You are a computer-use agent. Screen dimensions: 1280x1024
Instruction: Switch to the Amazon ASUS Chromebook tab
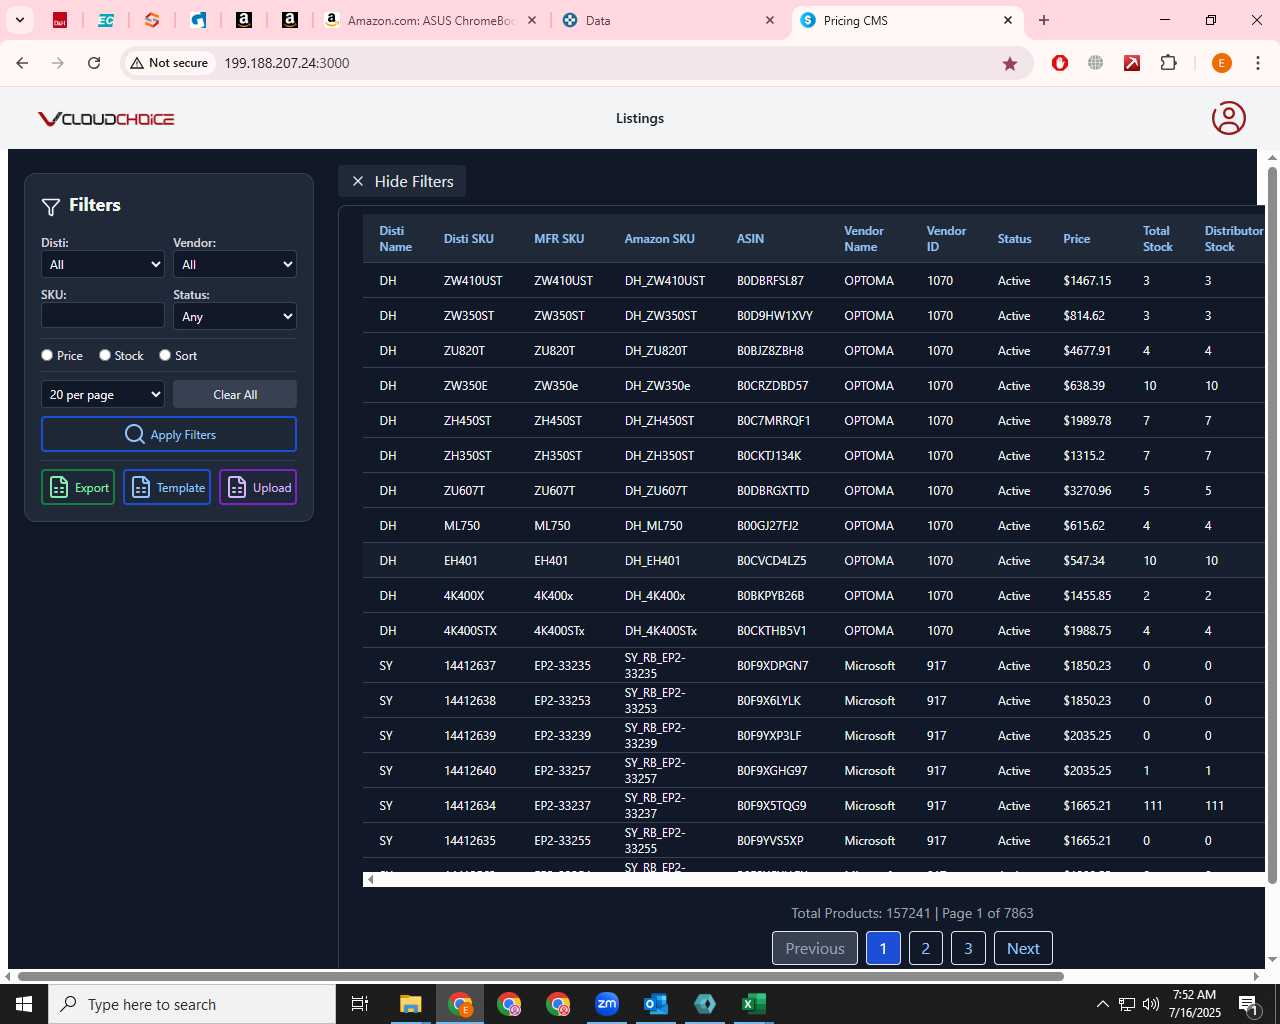430,20
